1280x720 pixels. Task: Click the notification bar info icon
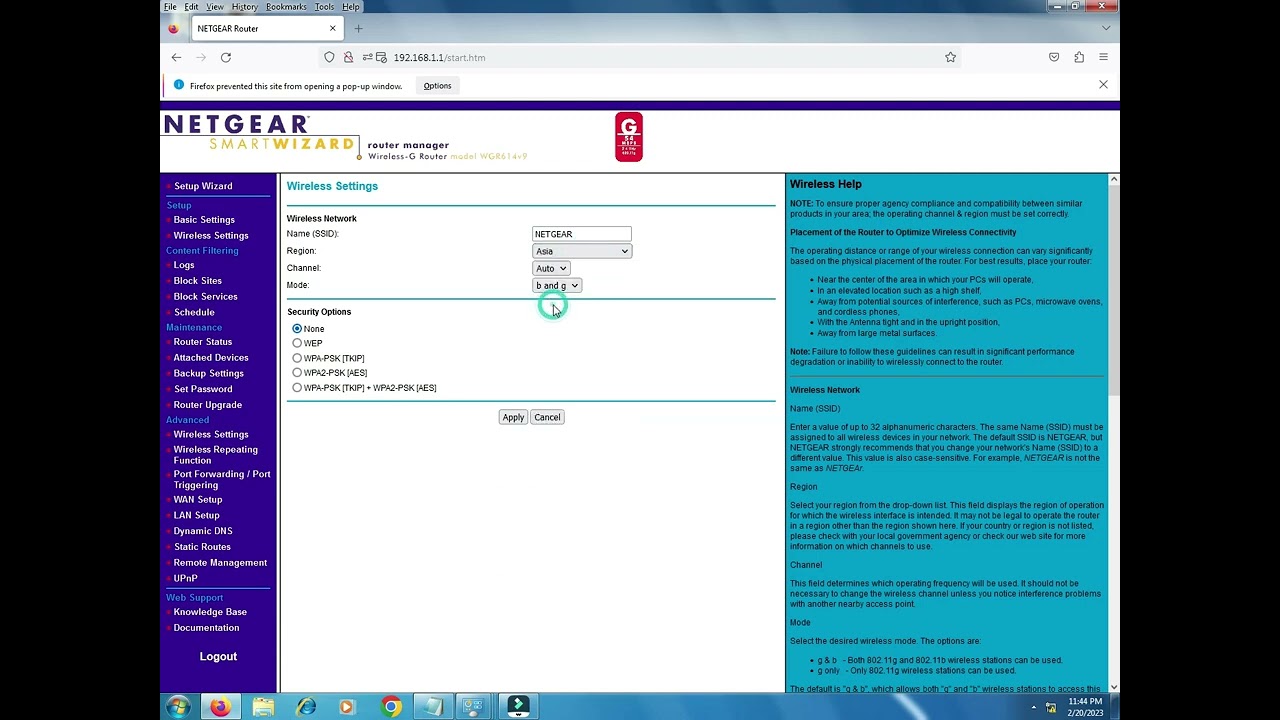(179, 85)
